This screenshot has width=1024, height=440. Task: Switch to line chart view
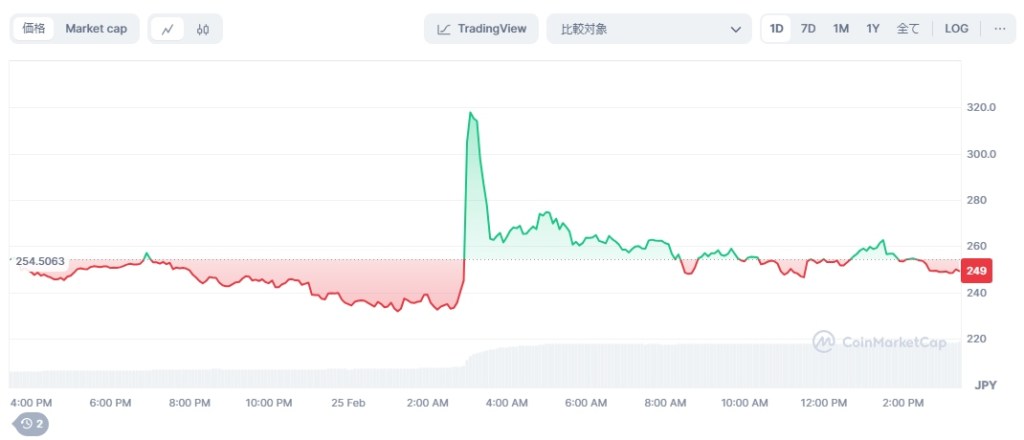pos(167,29)
